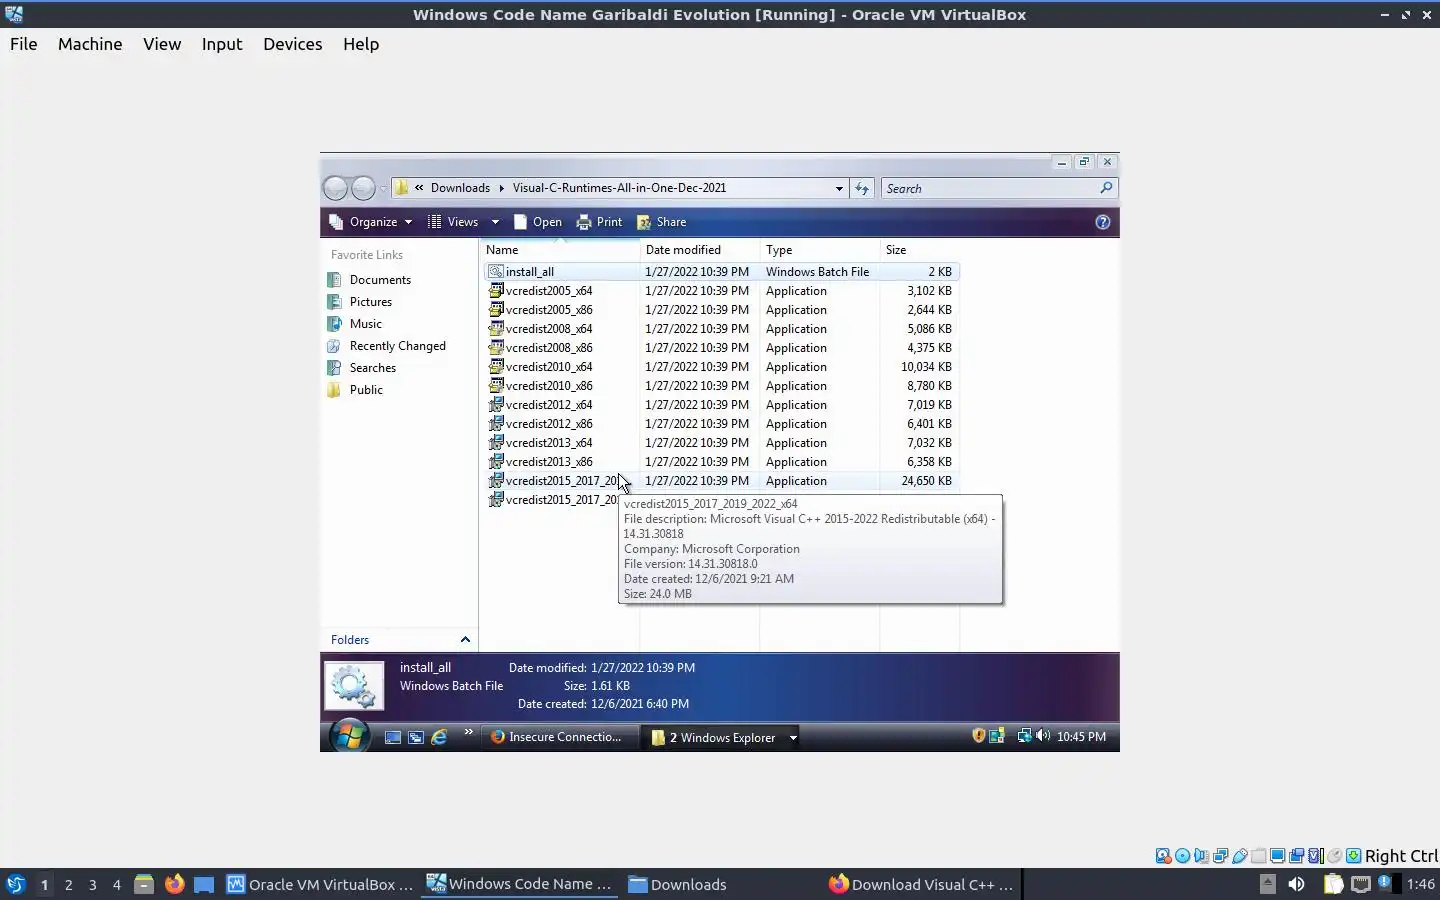Click install_all thumbnail in details pane
Screen dimensions: 1440x900
[354, 686]
